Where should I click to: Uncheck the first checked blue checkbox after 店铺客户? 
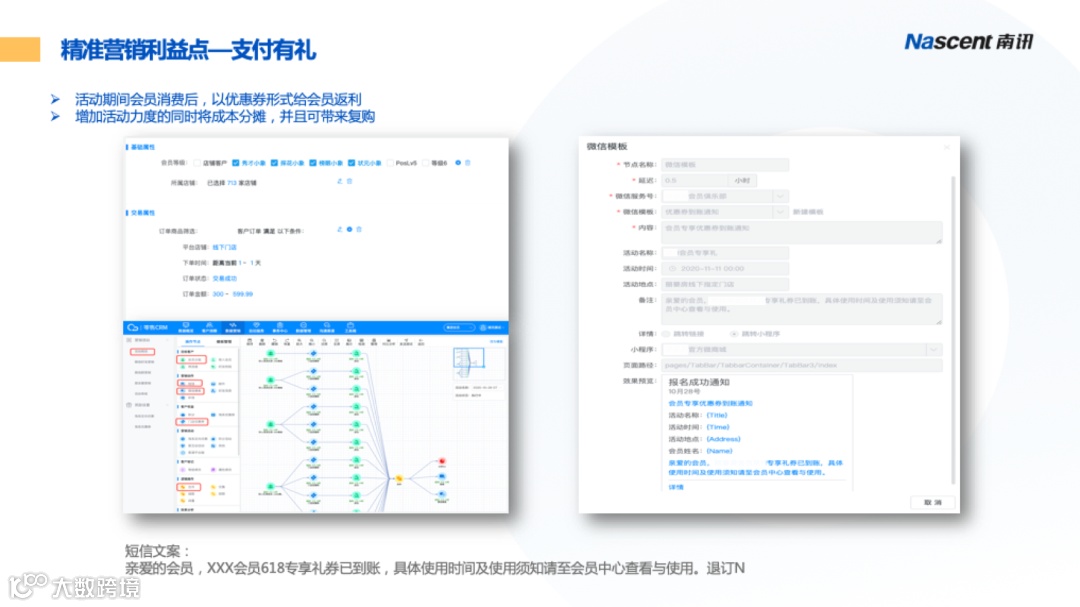[236, 163]
